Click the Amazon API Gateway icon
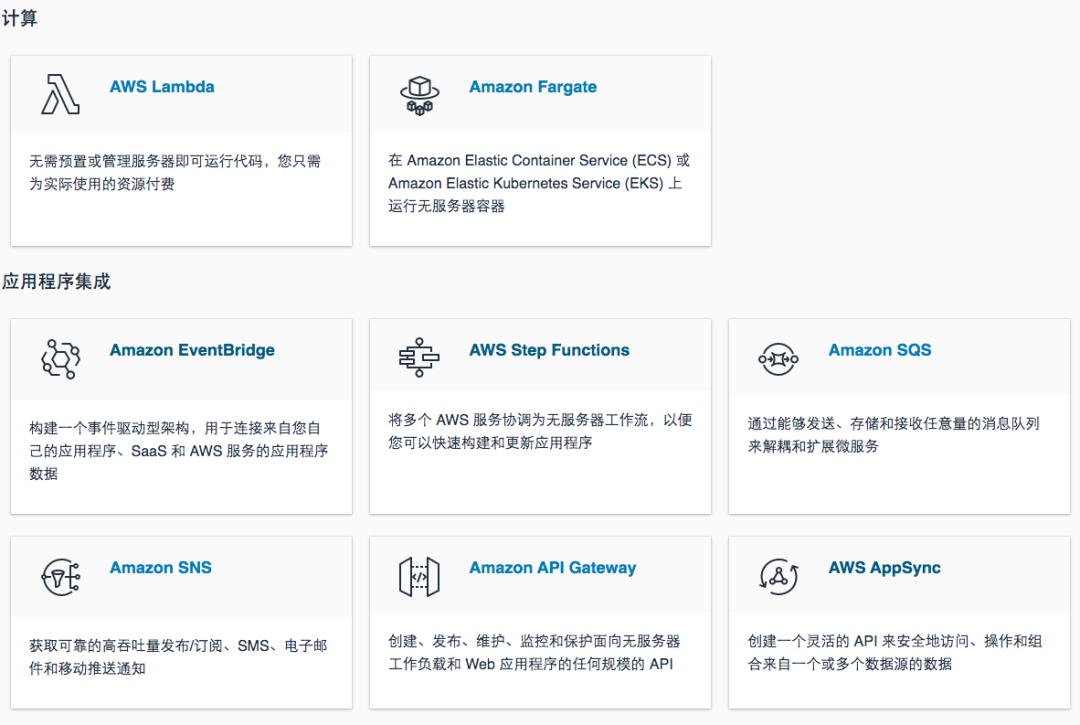The height and width of the screenshot is (725, 1080). pyautogui.click(x=419, y=576)
